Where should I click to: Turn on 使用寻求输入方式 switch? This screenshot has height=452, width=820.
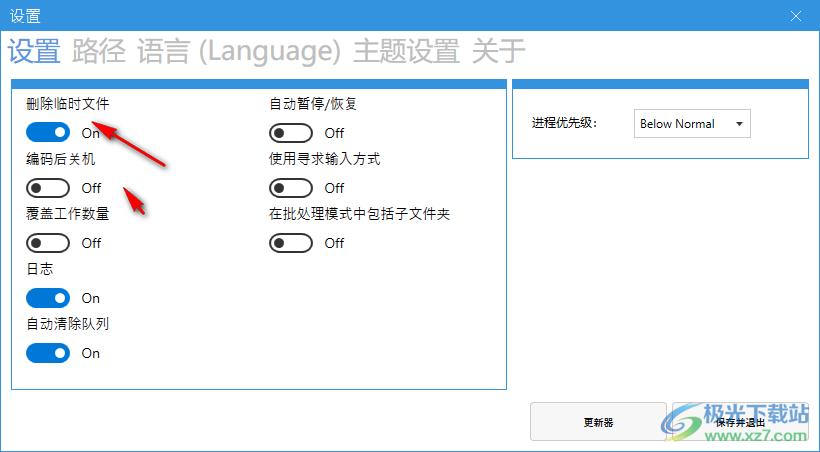tap(291, 188)
